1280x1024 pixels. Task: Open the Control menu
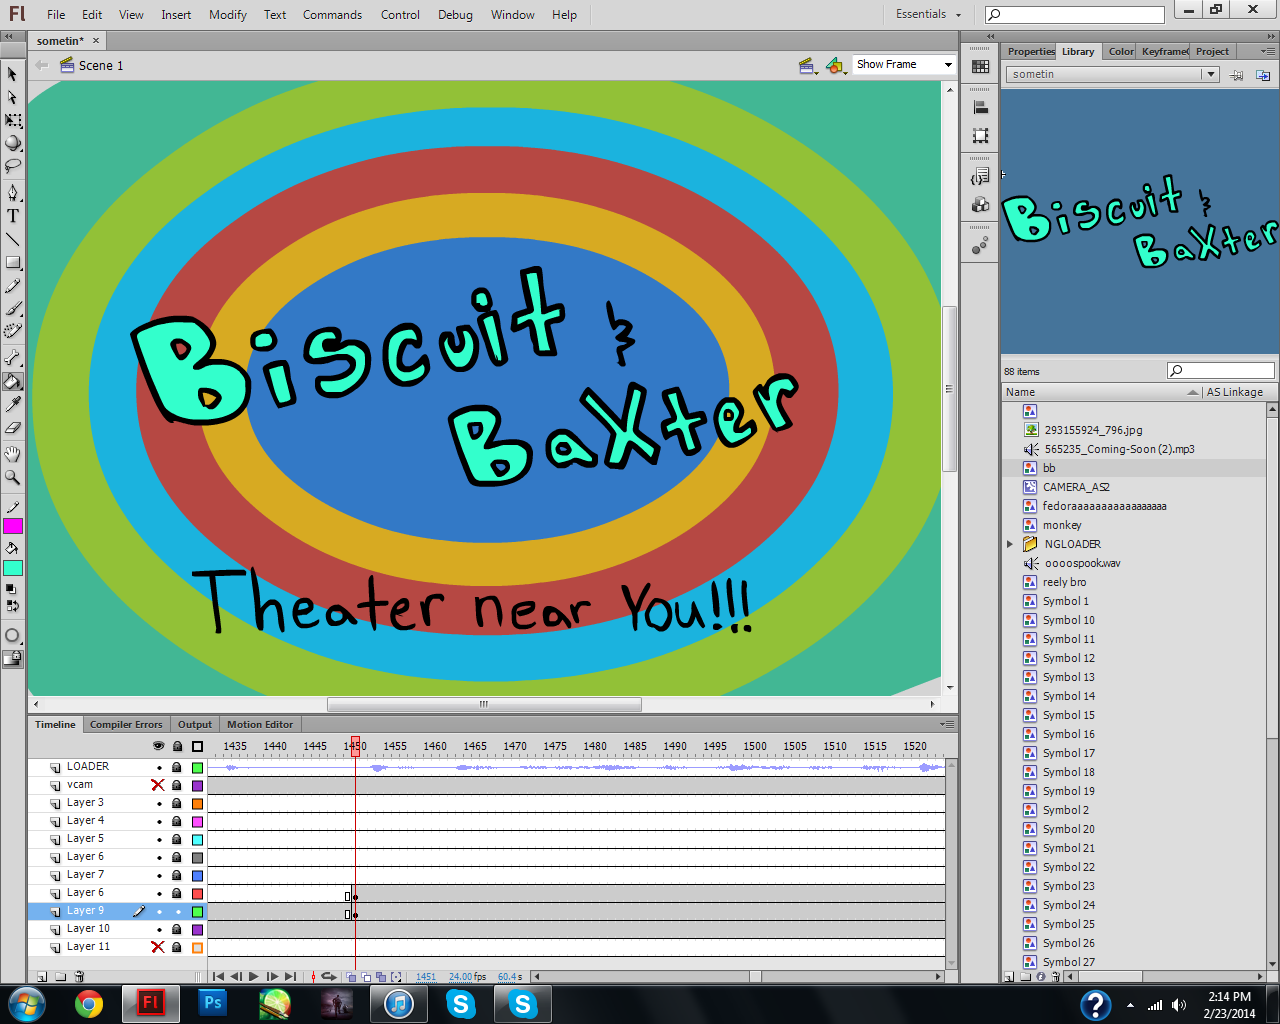(400, 14)
